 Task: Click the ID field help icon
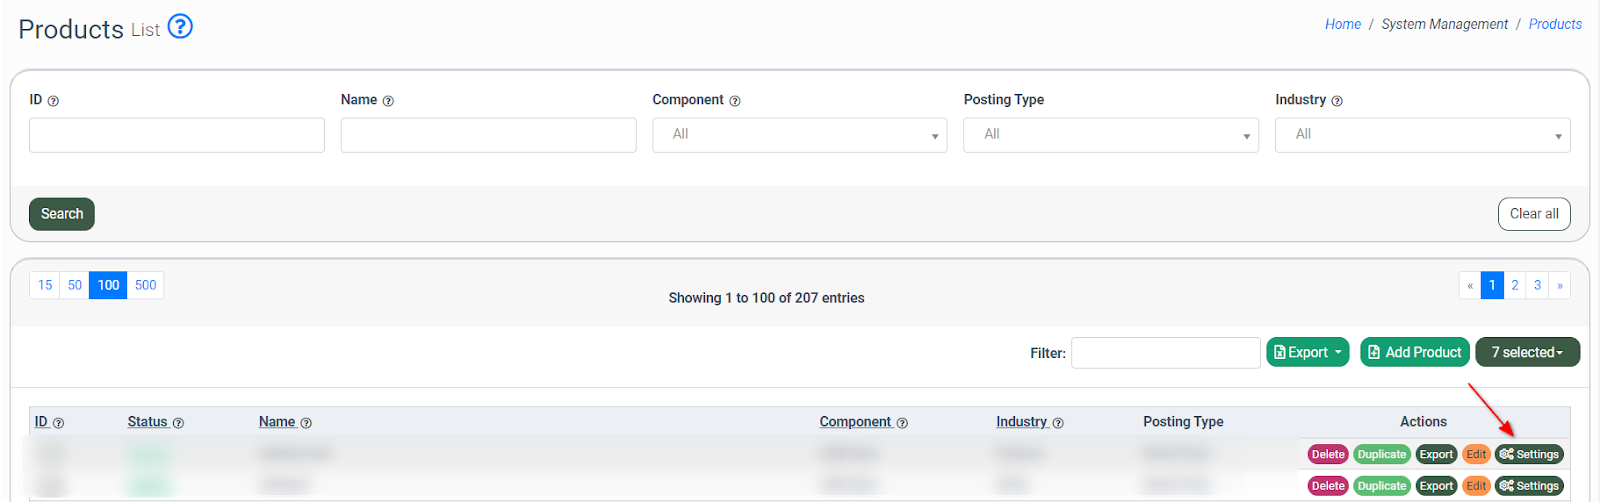[x=54, y=101]
